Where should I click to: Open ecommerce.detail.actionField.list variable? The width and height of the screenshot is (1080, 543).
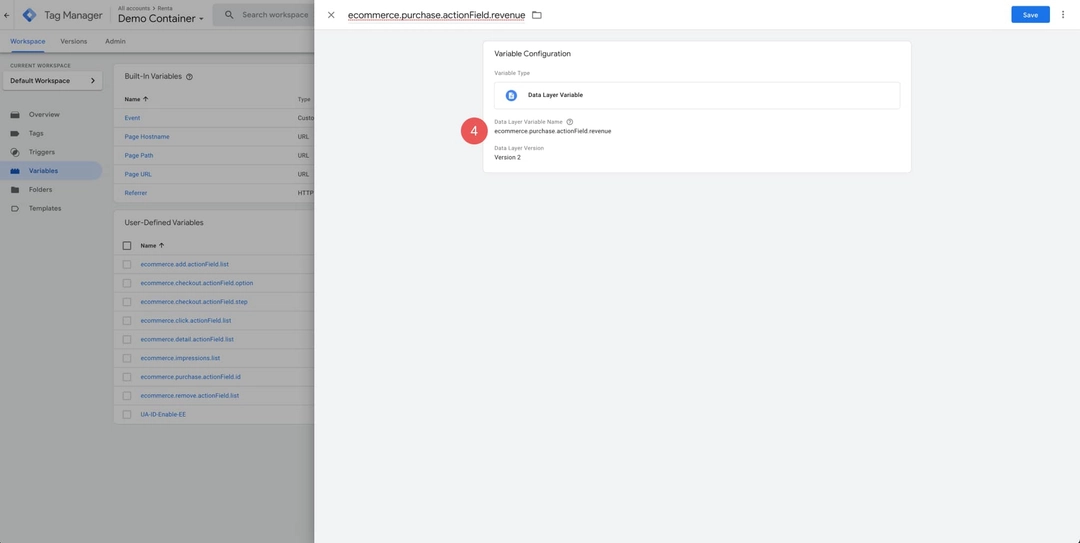point(187,339)
